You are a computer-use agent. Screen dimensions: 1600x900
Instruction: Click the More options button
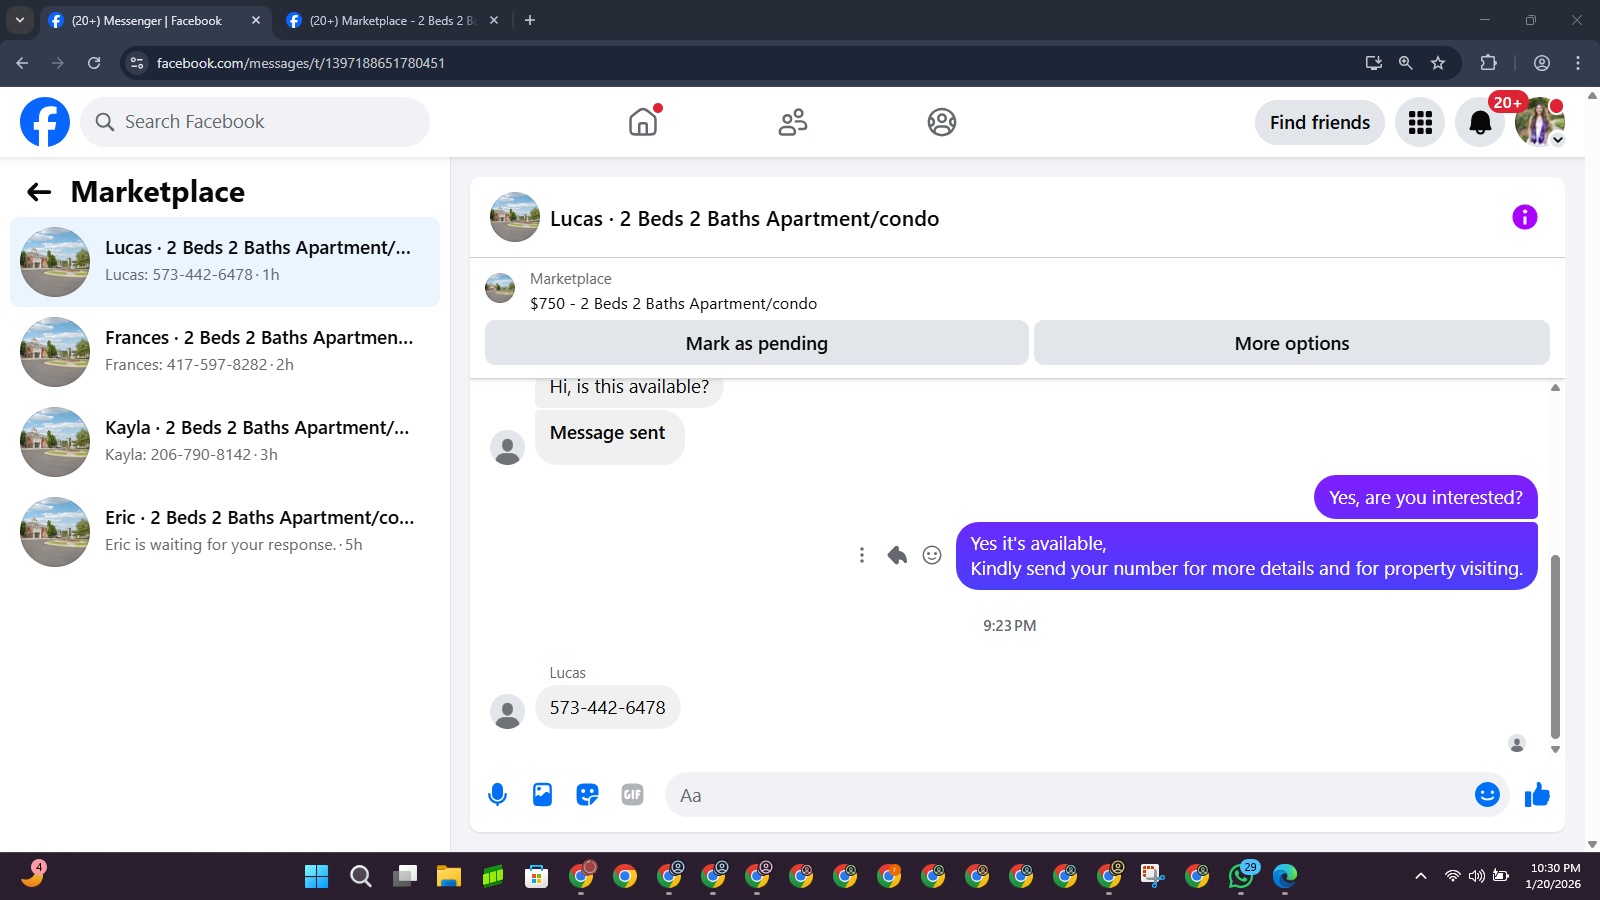click(1292, 343)
